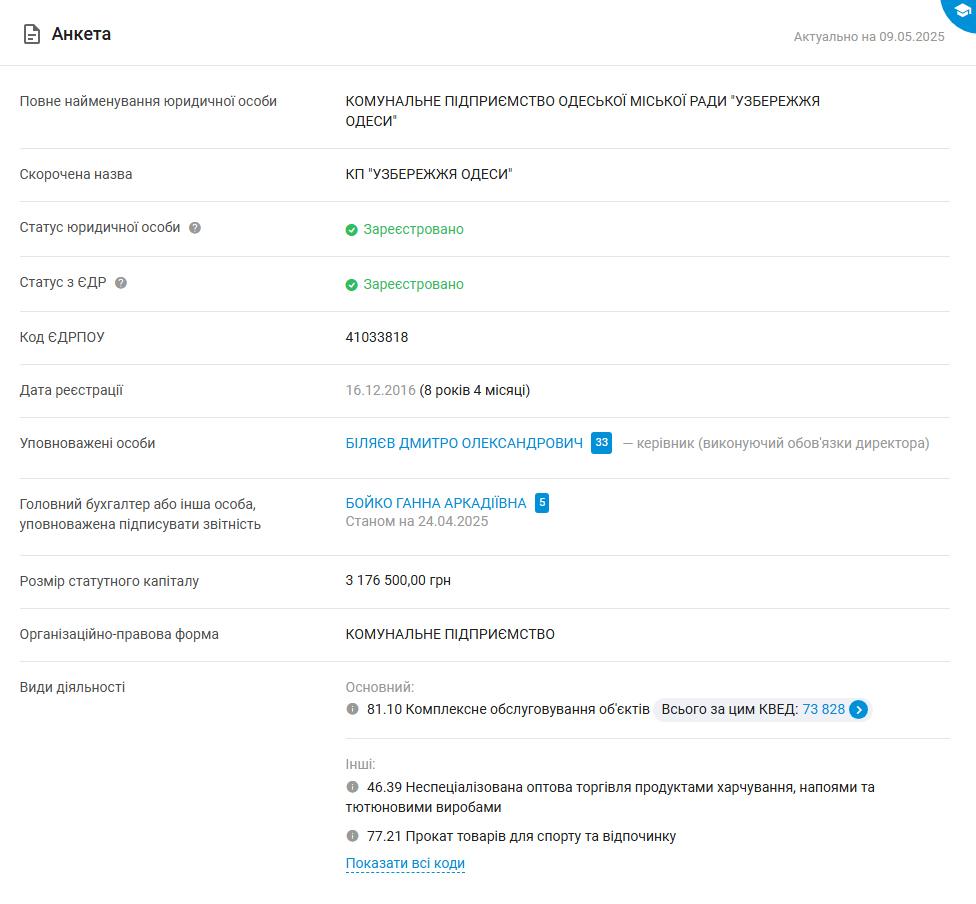The width and height of the screenshot is (976, 904).
Task: Click the 5 badge beside Бойко
Action: pos(542,502)
